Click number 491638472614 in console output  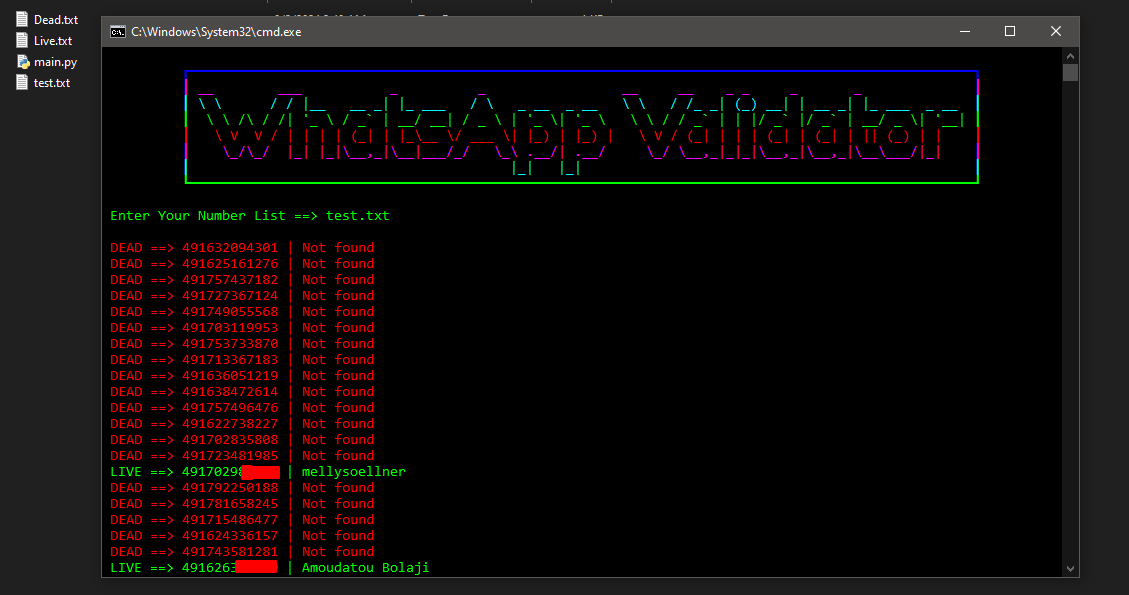pos(230,392)
